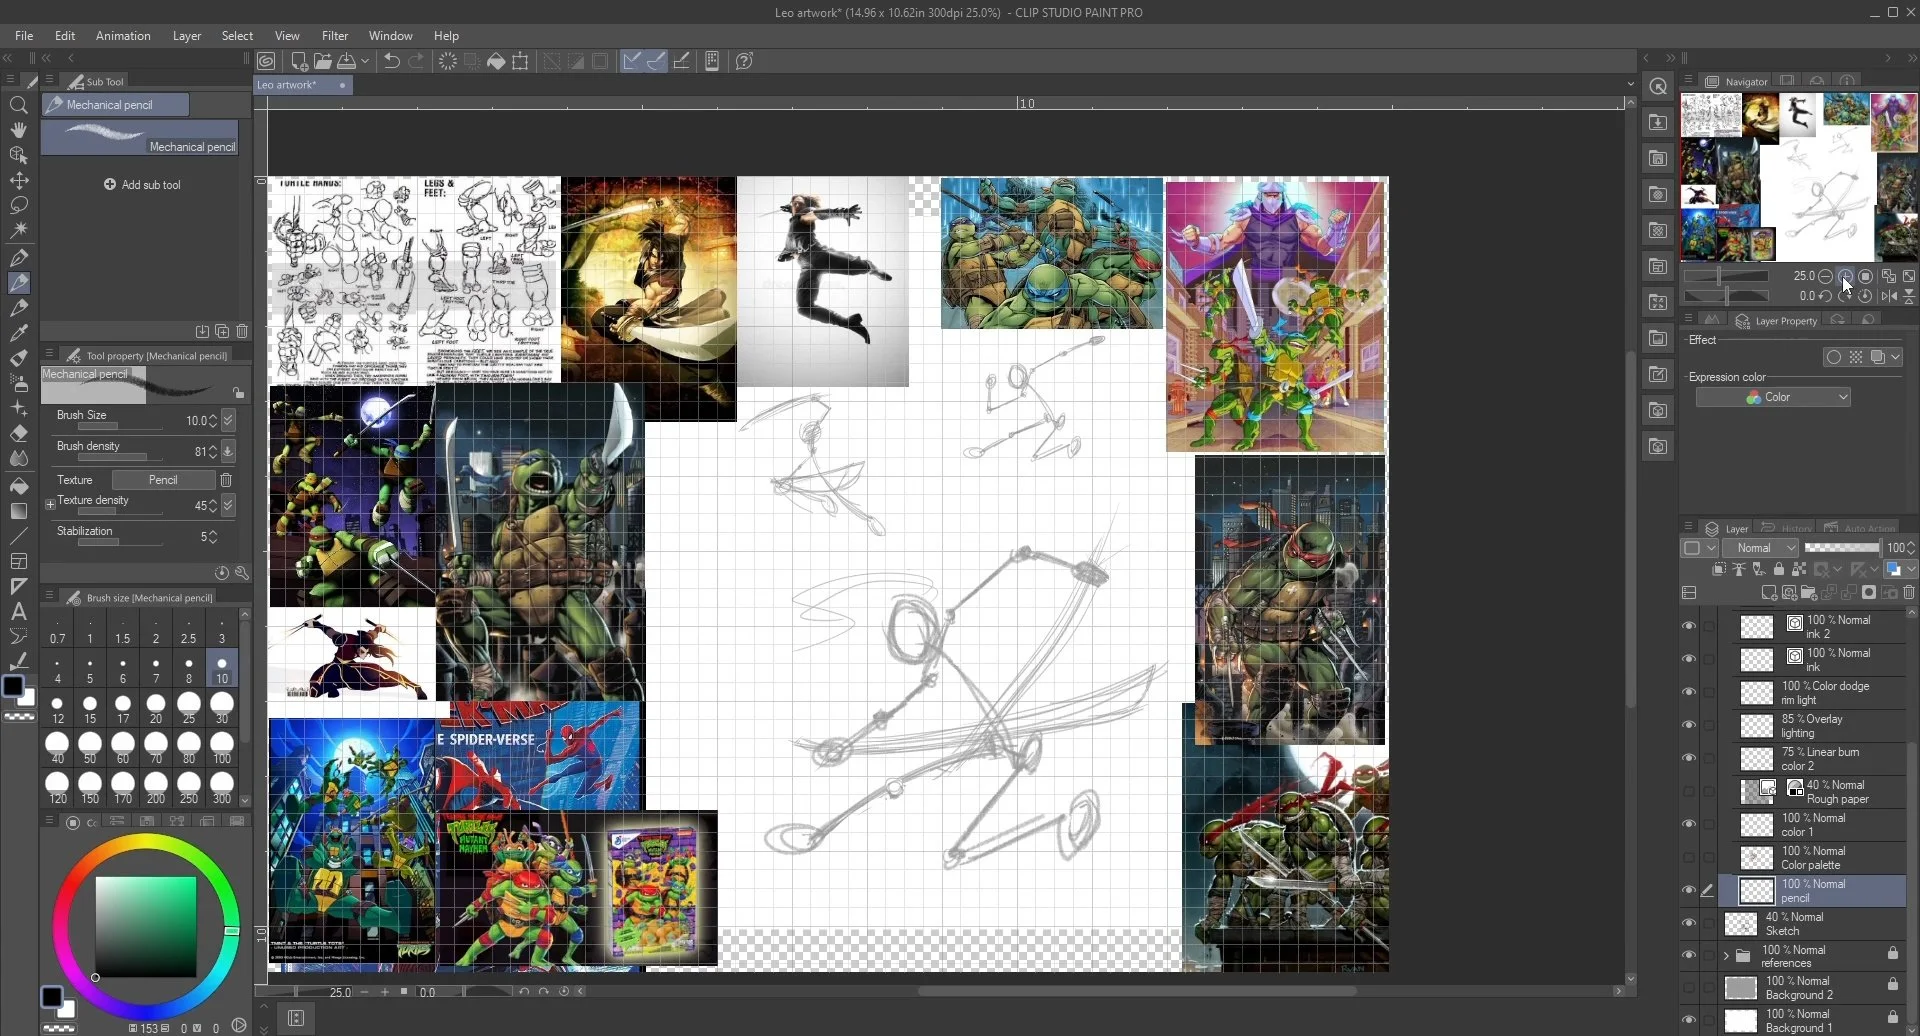Open the Layer menu
This screenshot has height=1036, width=1920.
187,35
